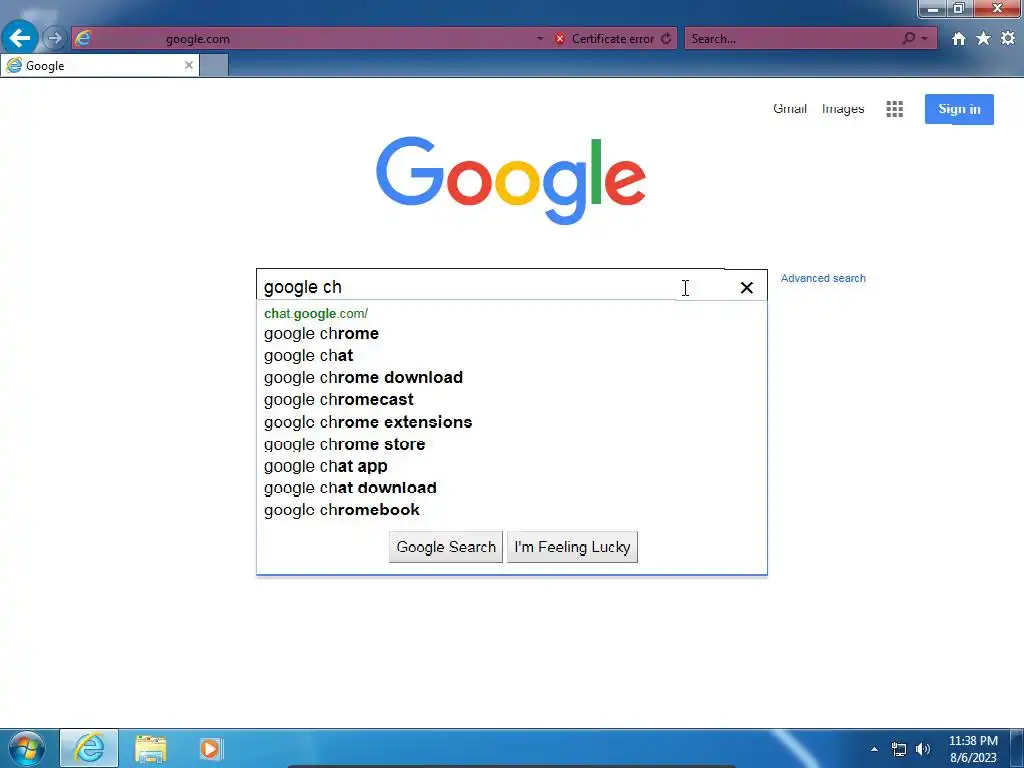Open the Windows Start menu orb
The width and height of the screenshot is (1024, 768).
[x=27, y=748]
